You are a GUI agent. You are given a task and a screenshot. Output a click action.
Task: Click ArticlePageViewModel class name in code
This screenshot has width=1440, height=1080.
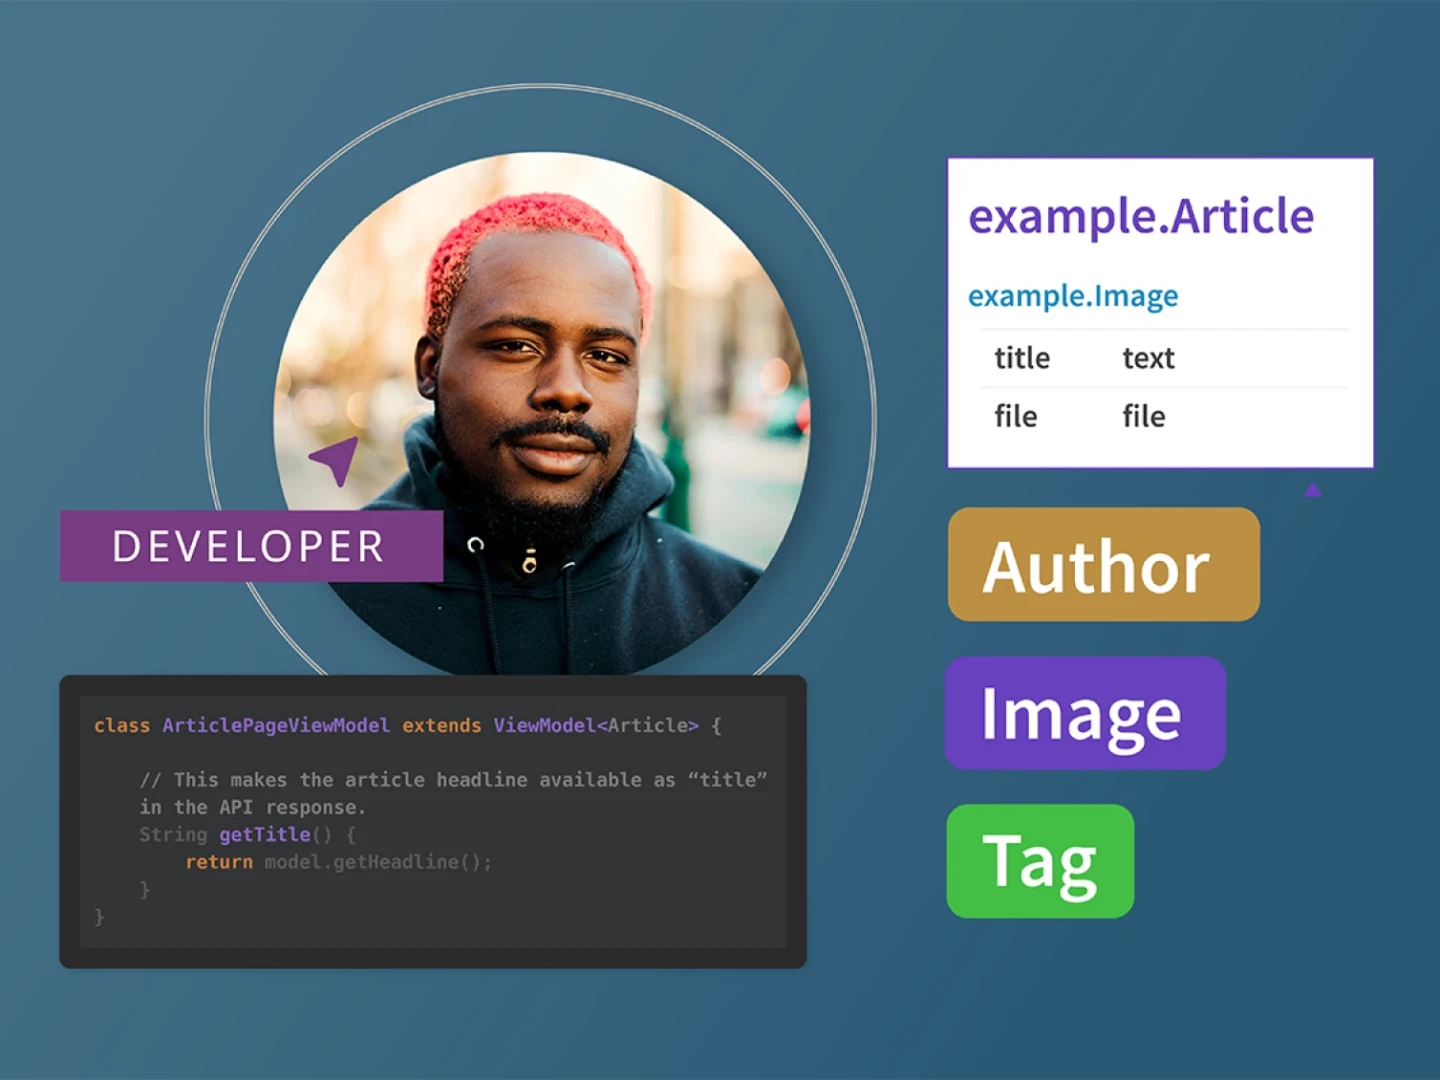[x=276, y=725]
